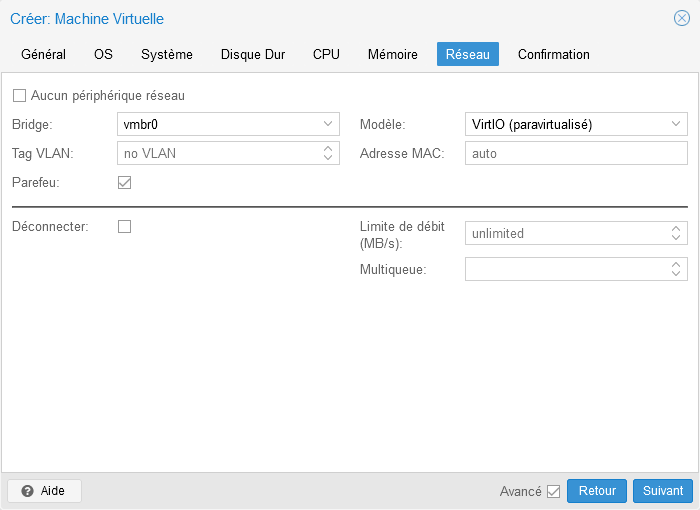This screenshot has width=700, height=510.
Task: Open the Disque Dur tab
Action: point(253,54)
